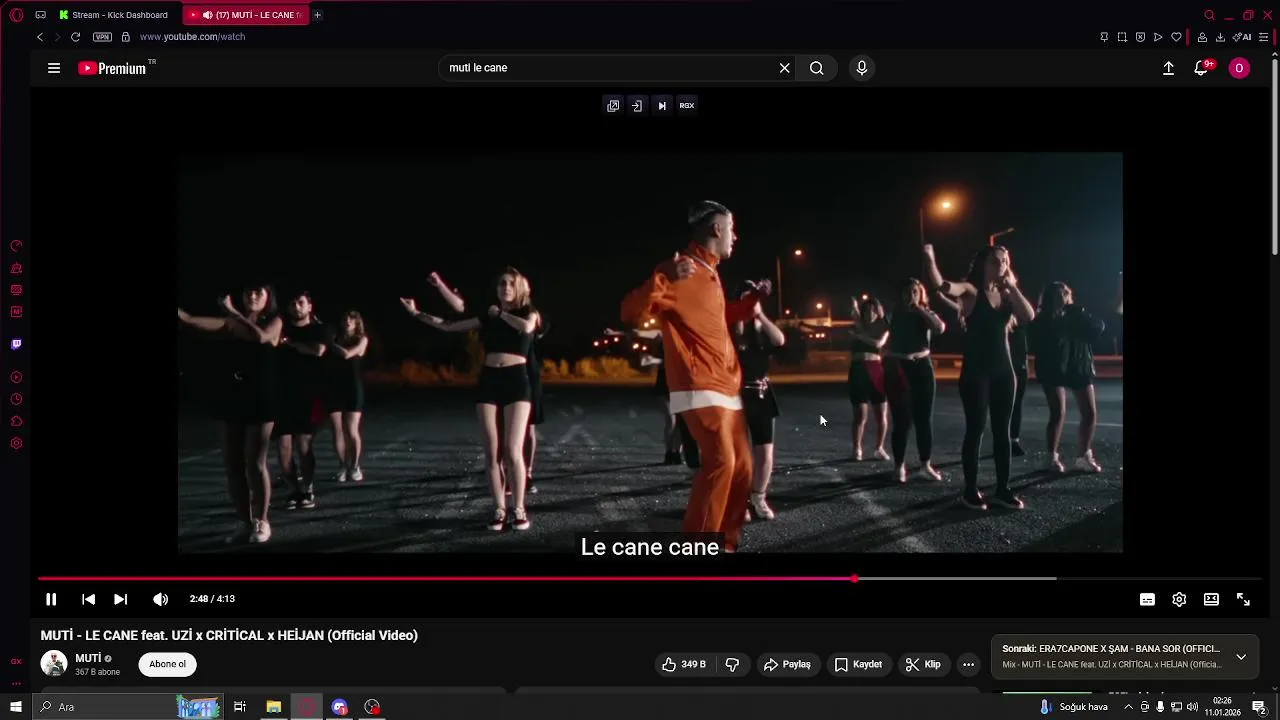1280x720 pixels.
Task: Toggle the VPN badge in address bar
Action: click(102, 37)
